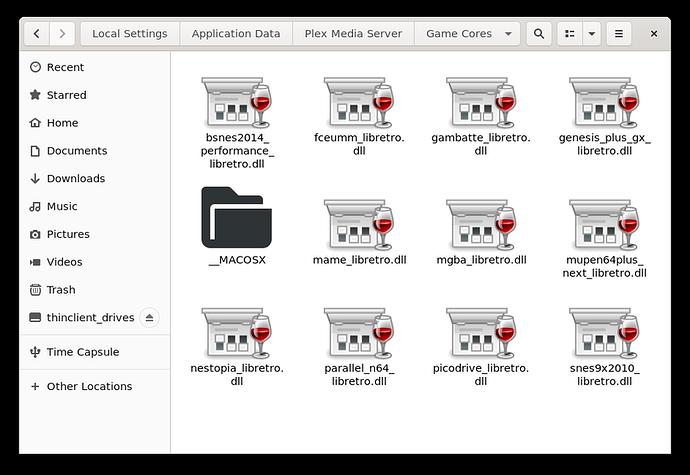Go forward with the right arrow button
This screenshot has width=690, height=475.
62,34
